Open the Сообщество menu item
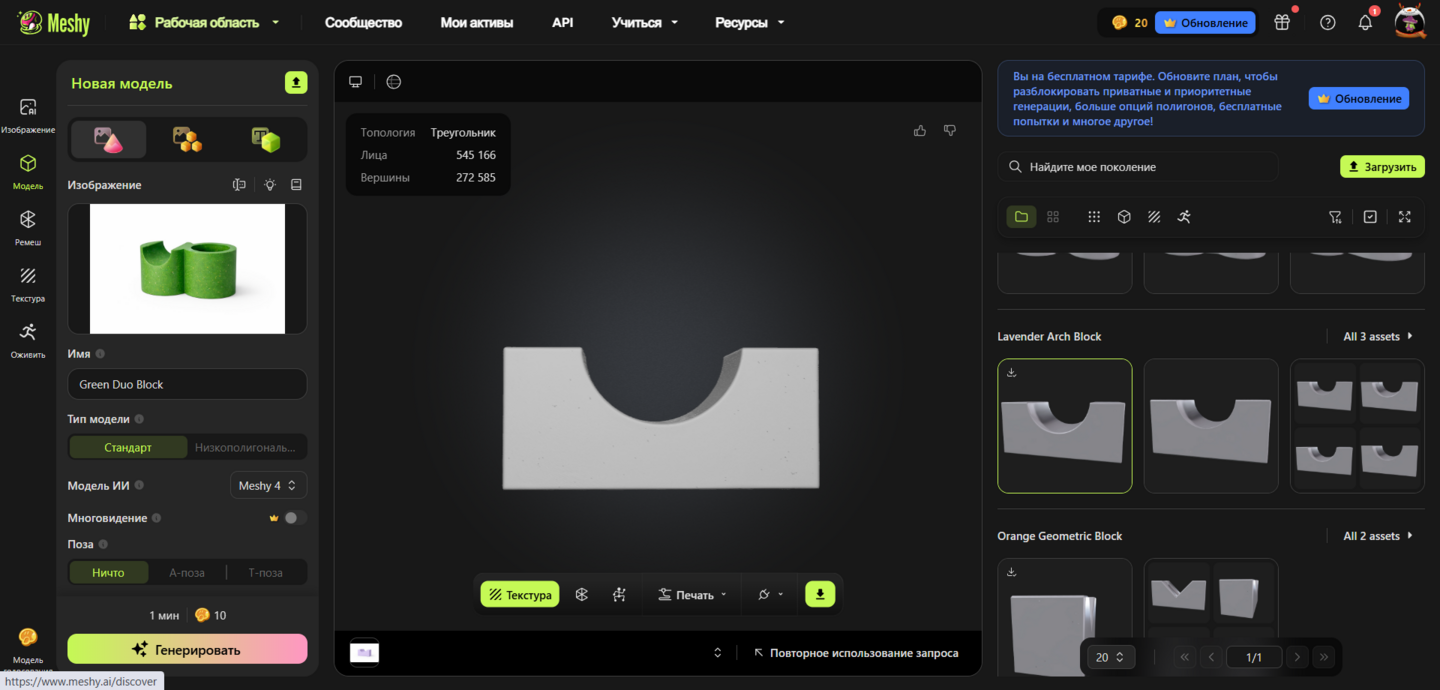 [363, 22]
